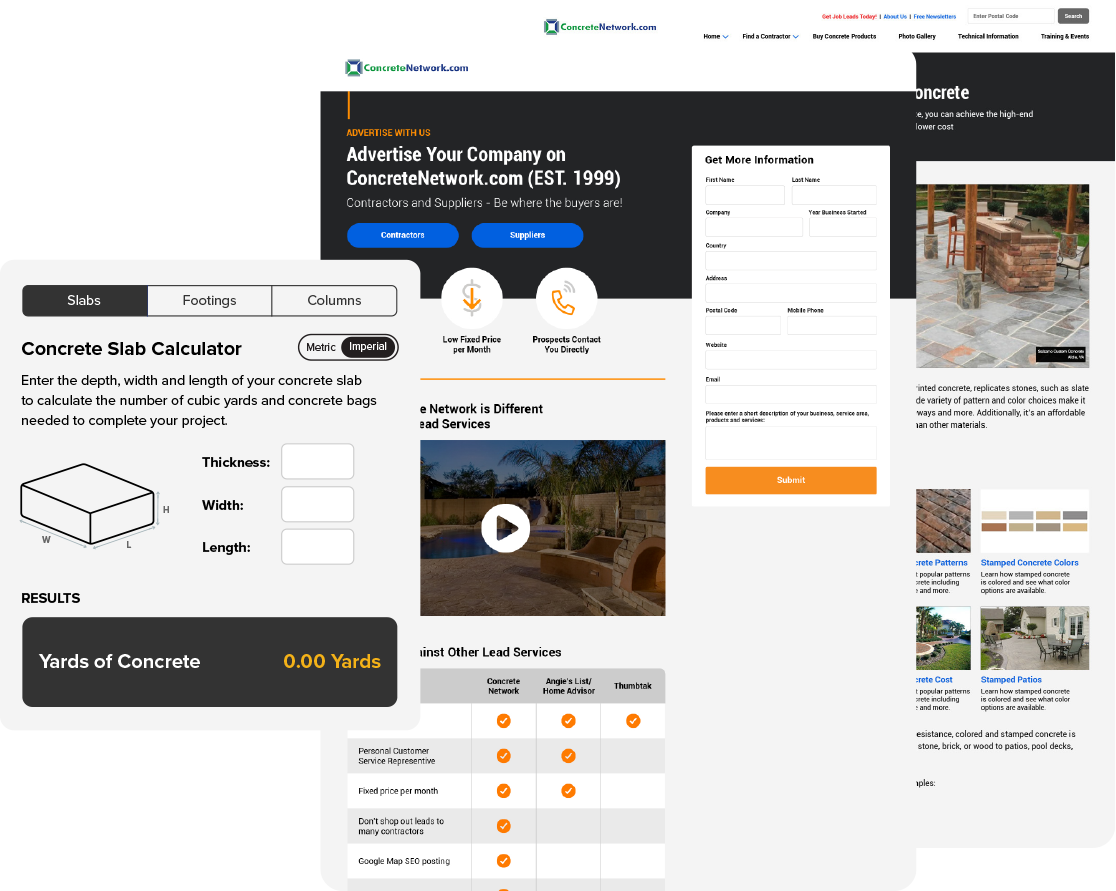Open the Photo Gallery menu item
Viewport: 1116px width, 891px height.
coord(917,36)
